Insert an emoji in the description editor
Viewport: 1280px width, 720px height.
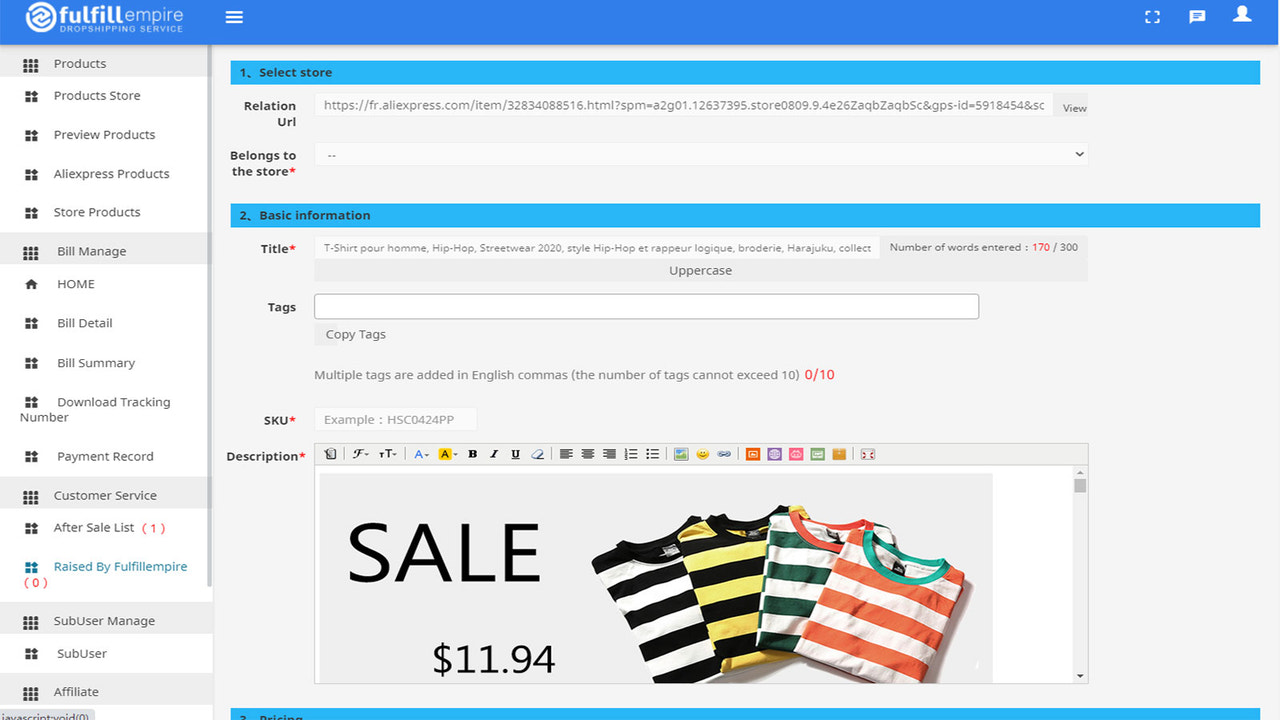coord(702,454)
